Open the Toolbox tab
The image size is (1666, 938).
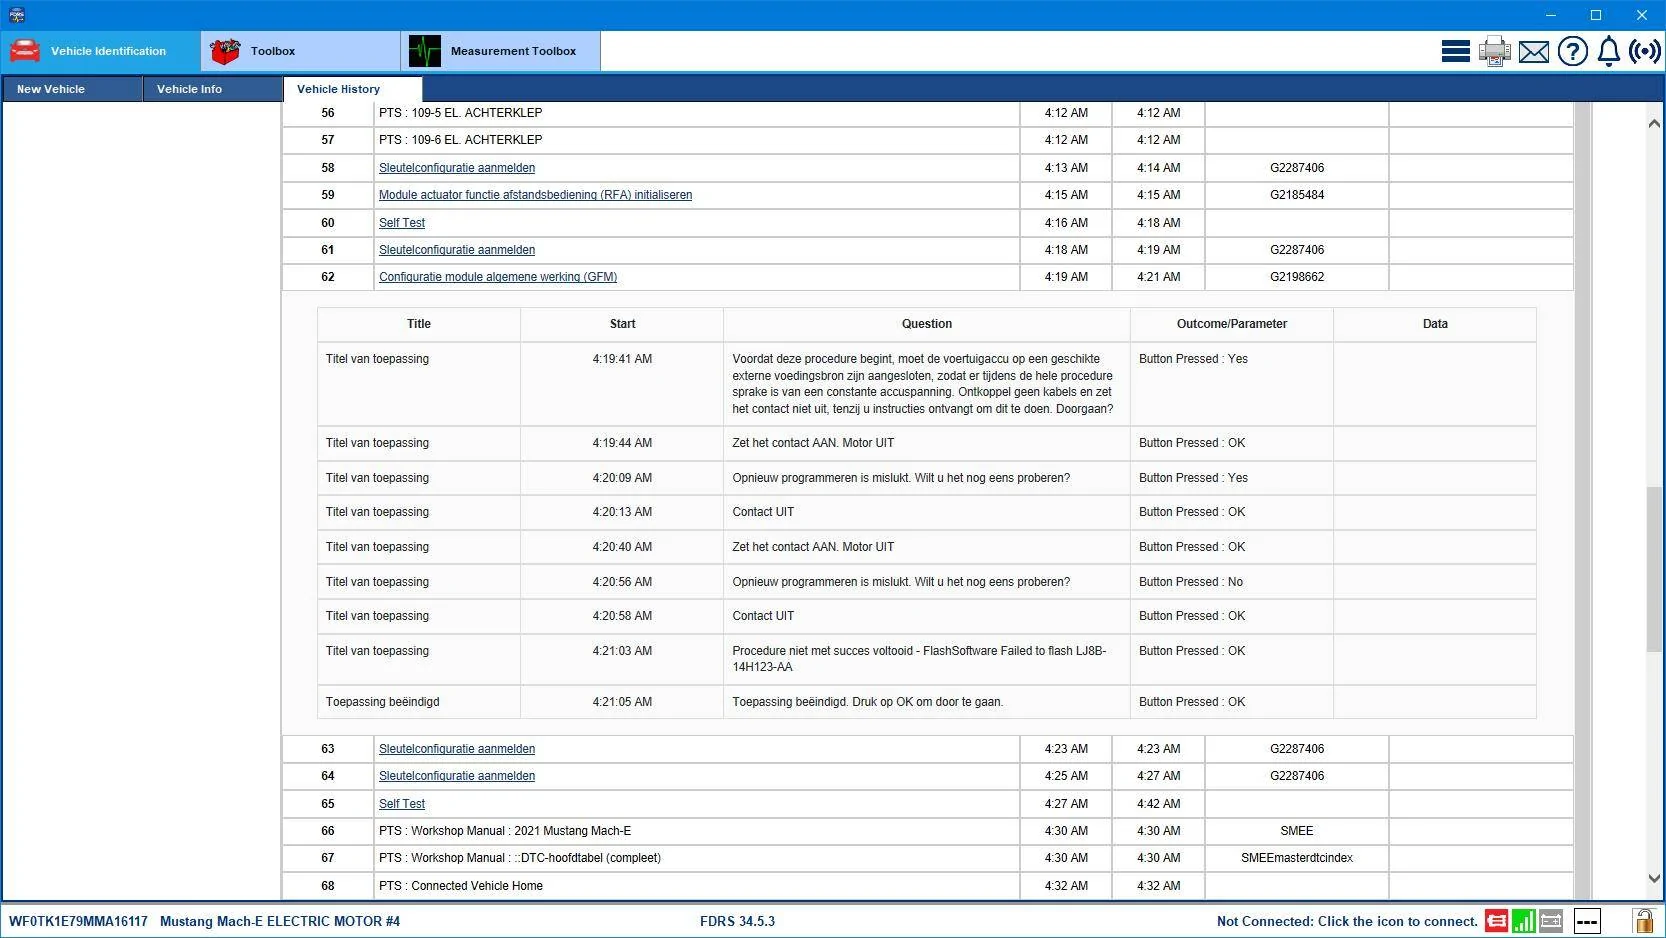coord(300,51)
